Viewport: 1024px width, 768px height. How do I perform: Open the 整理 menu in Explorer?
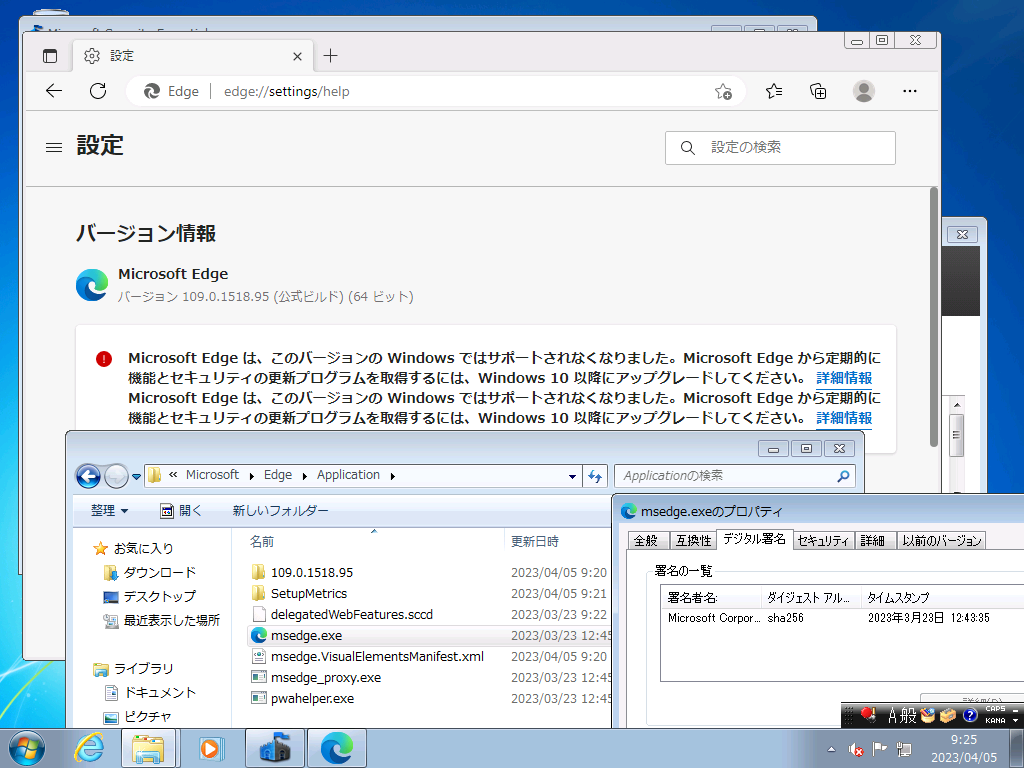coord(104,510)
